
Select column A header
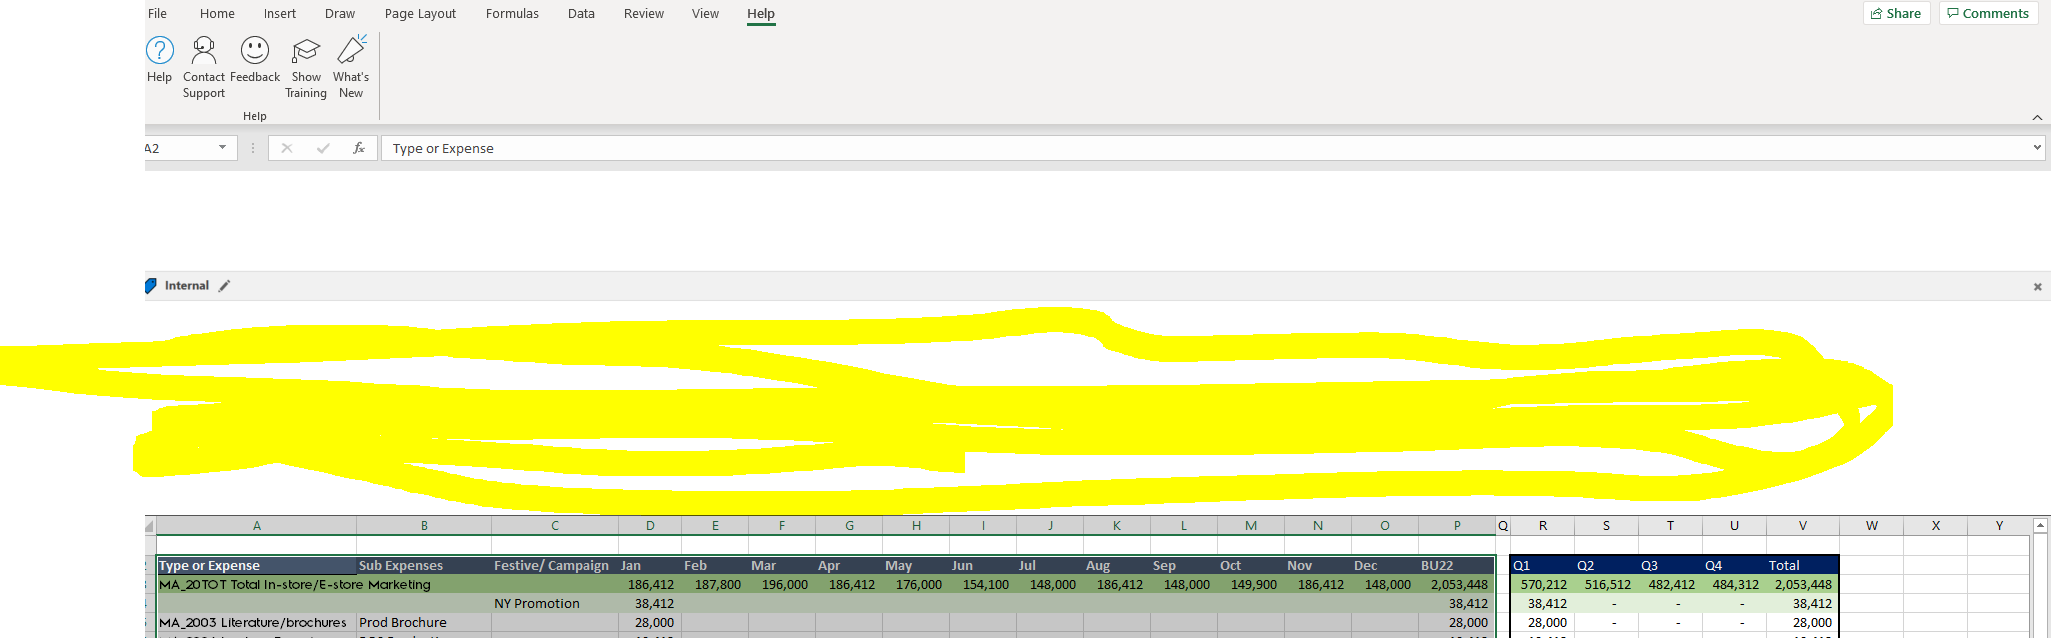point(257,526)
